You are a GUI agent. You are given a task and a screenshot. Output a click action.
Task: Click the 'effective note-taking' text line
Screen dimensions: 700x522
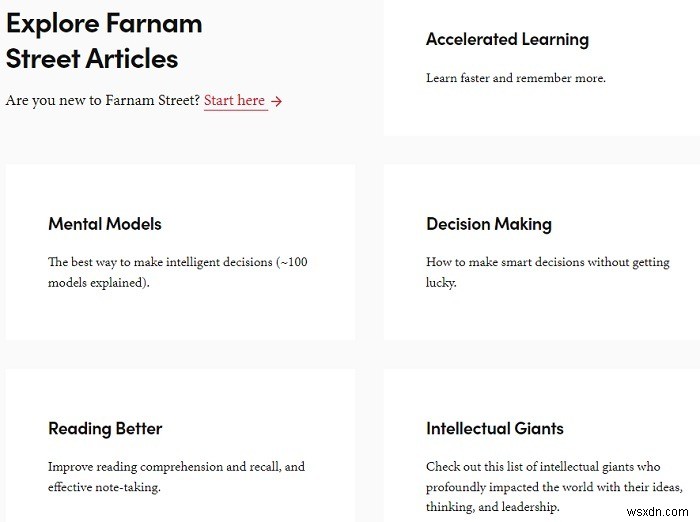click(x=104, y=487)
